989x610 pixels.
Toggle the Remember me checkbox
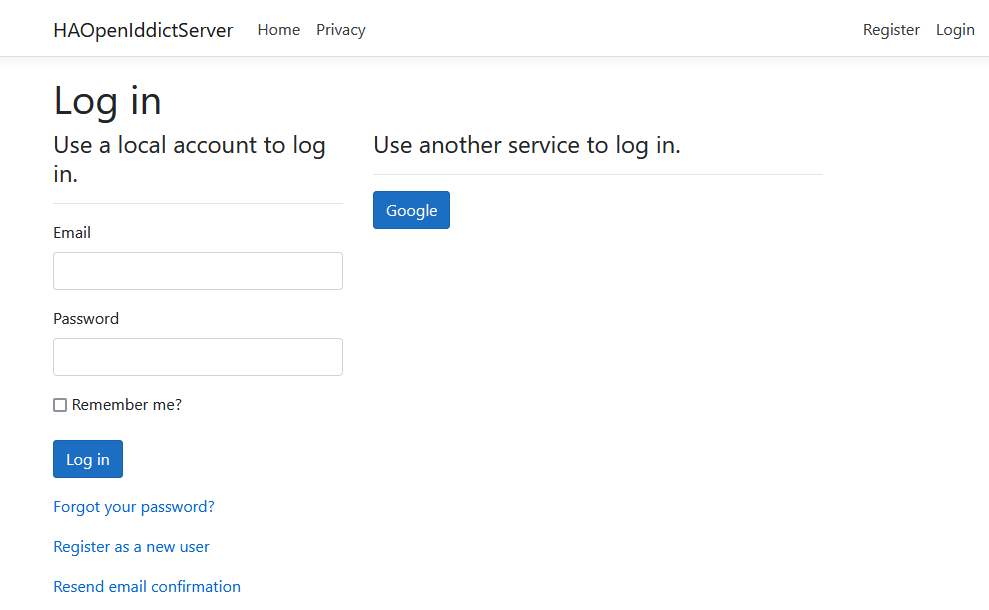click(60, 404)
